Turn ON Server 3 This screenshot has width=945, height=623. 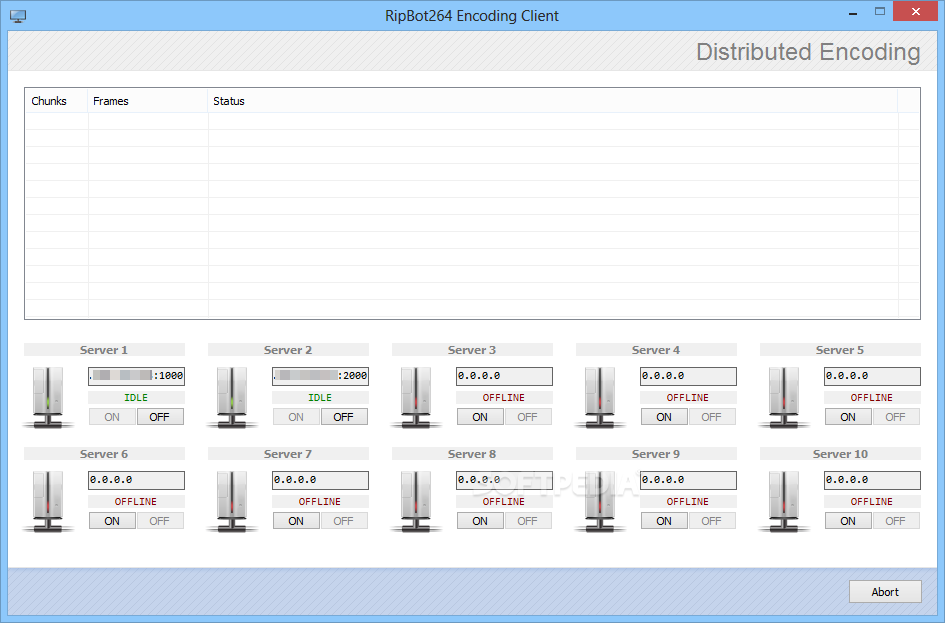tap(480, 417)
